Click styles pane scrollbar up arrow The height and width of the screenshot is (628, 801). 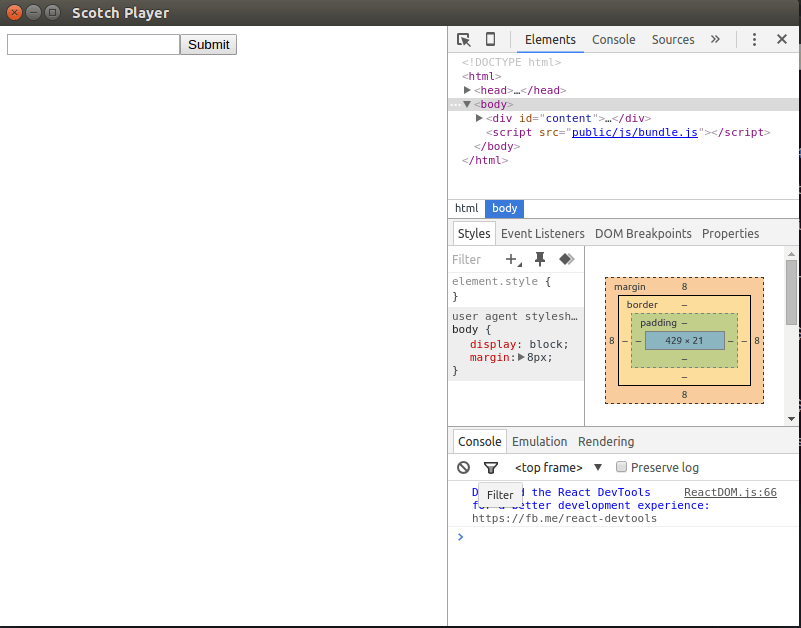[791, 254]
